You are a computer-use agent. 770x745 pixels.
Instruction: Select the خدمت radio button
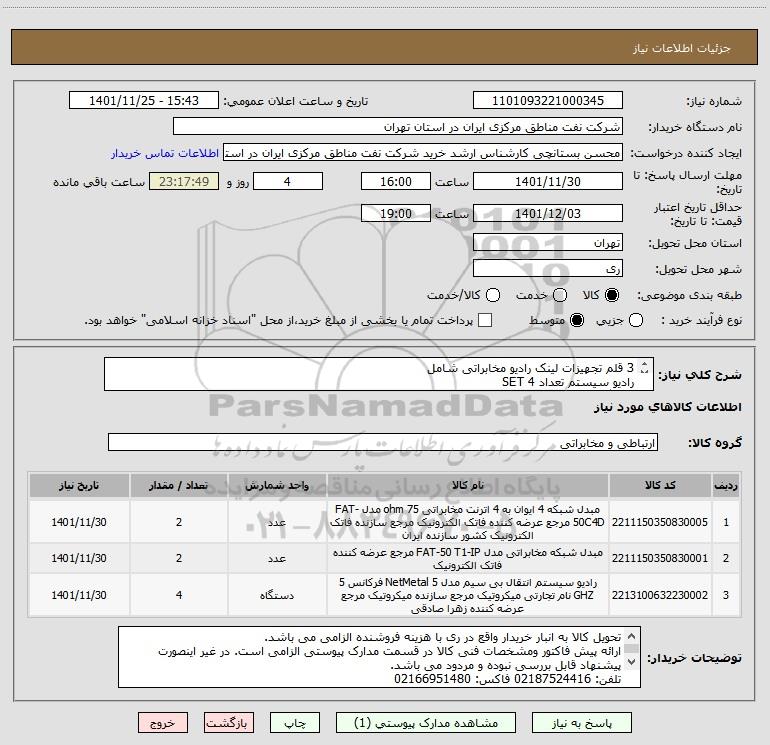[560, 295]
